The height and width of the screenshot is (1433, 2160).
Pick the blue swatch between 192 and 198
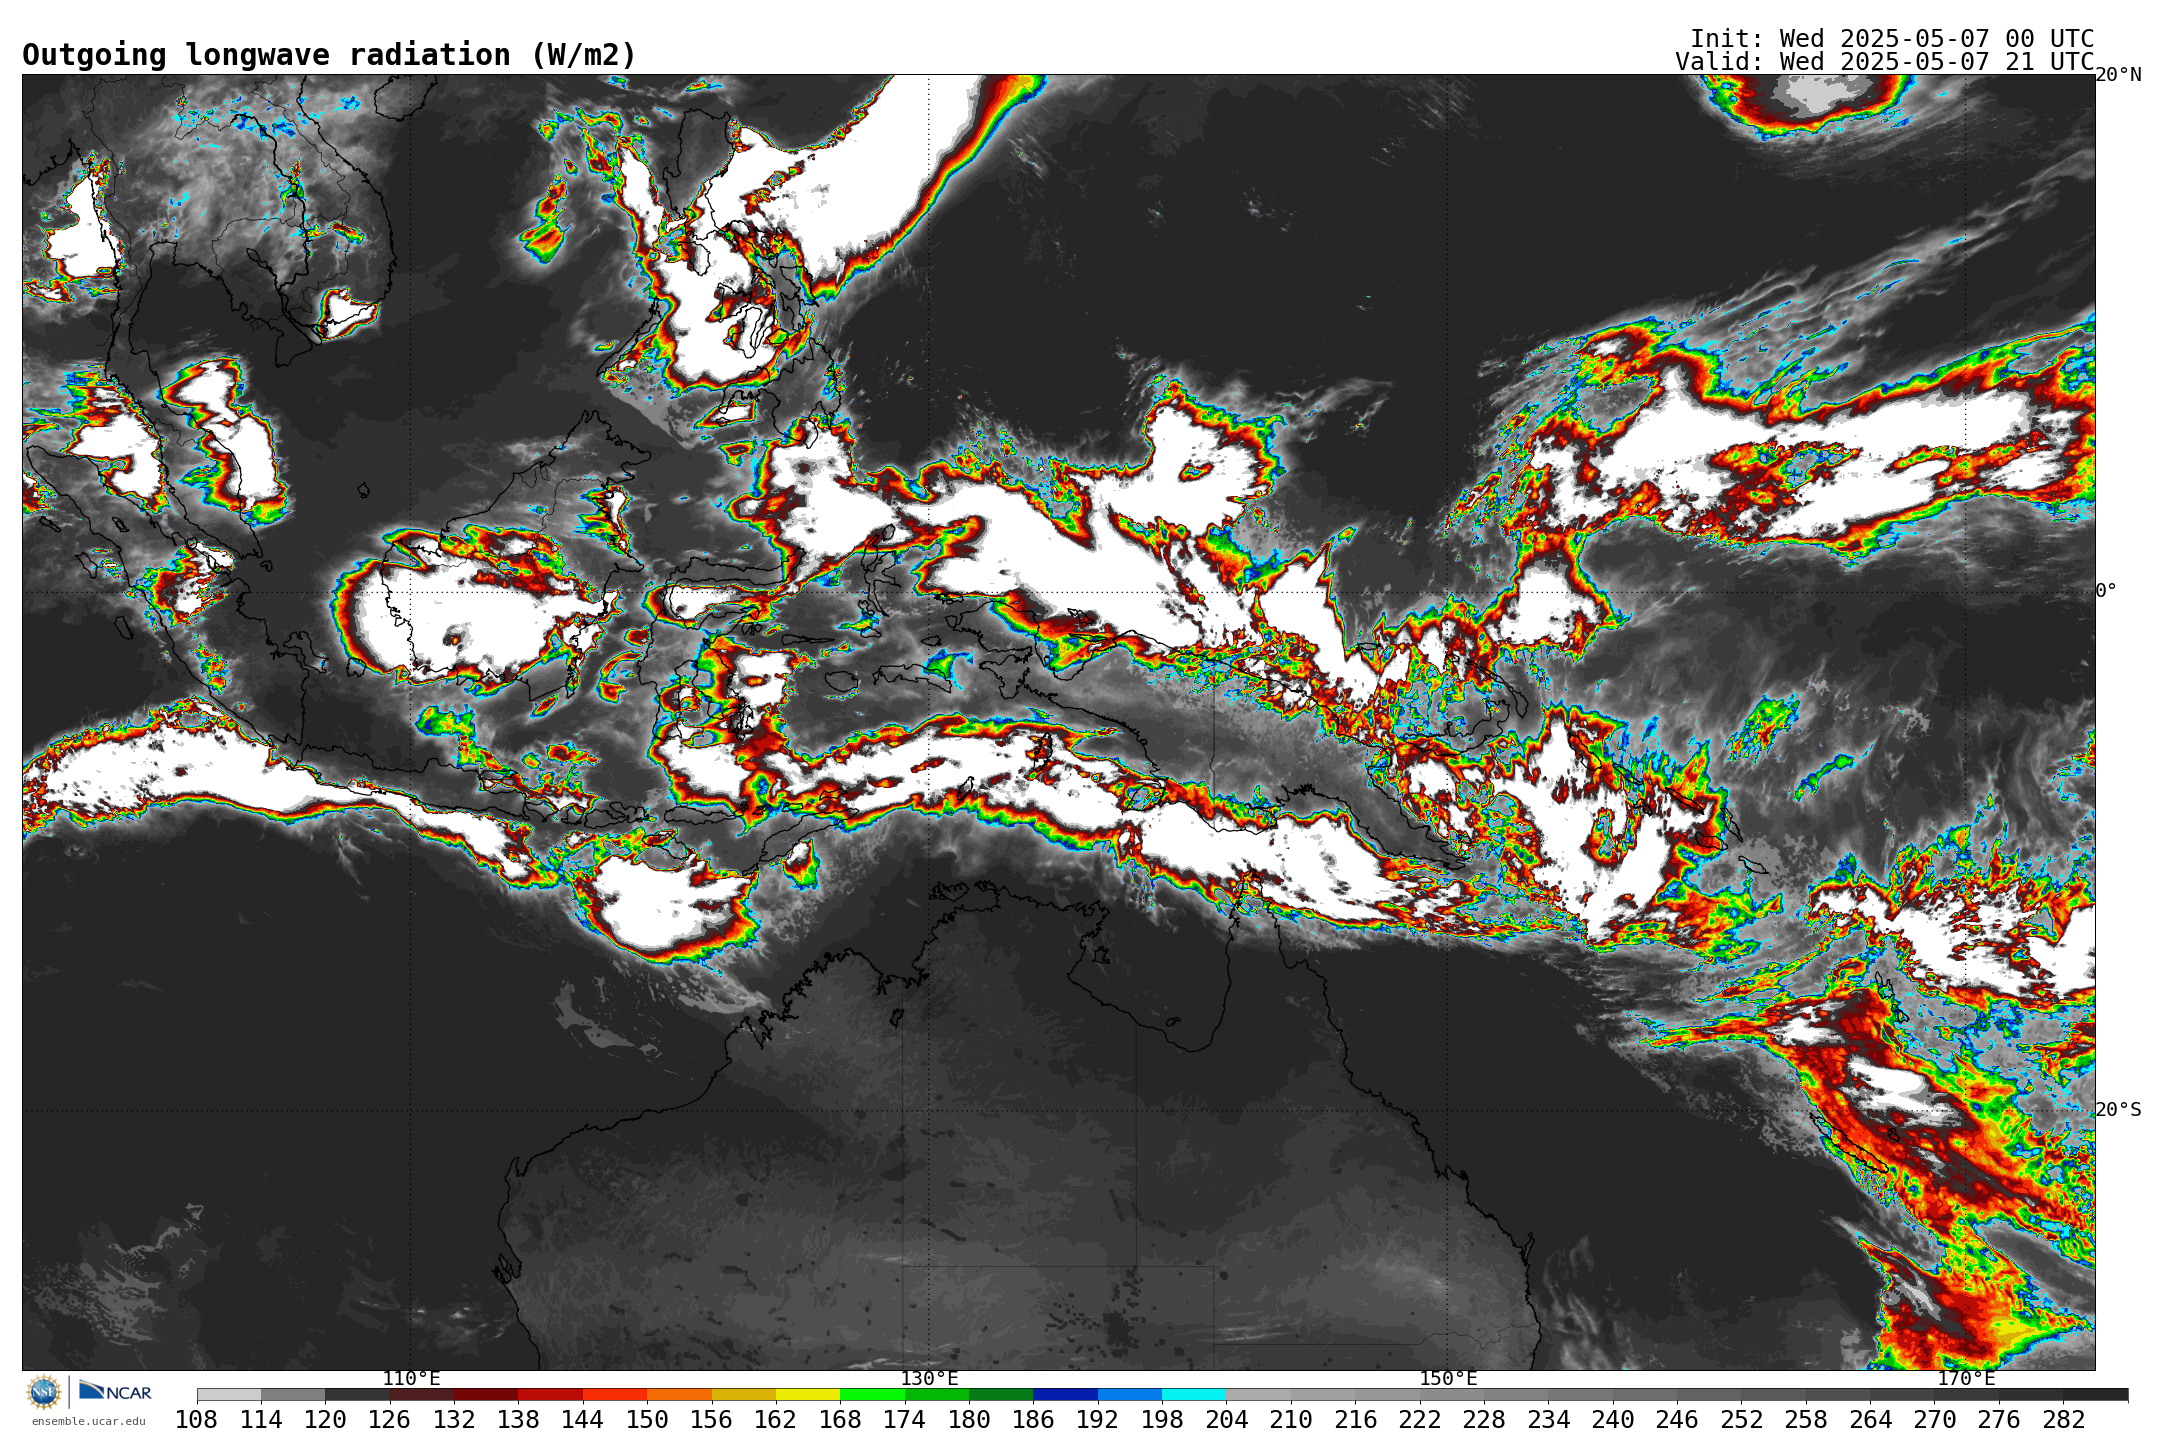1130,1395
